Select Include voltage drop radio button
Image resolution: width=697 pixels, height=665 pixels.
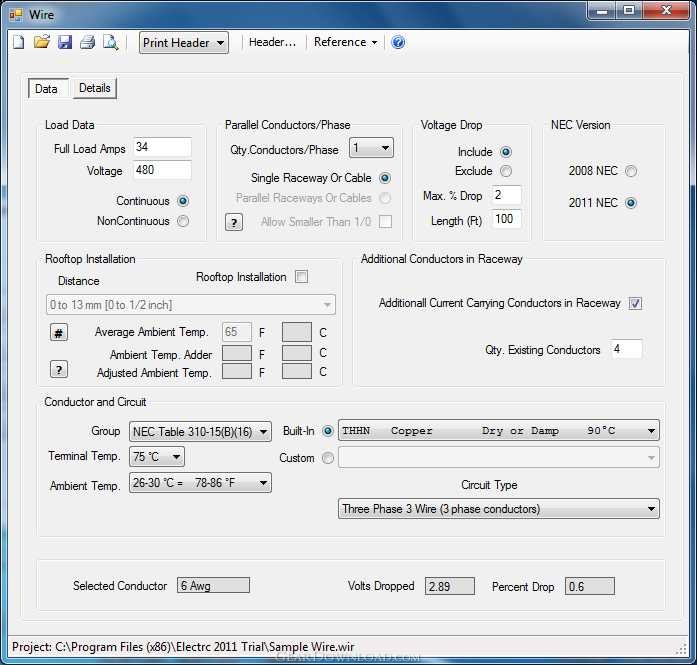[505, 152]
